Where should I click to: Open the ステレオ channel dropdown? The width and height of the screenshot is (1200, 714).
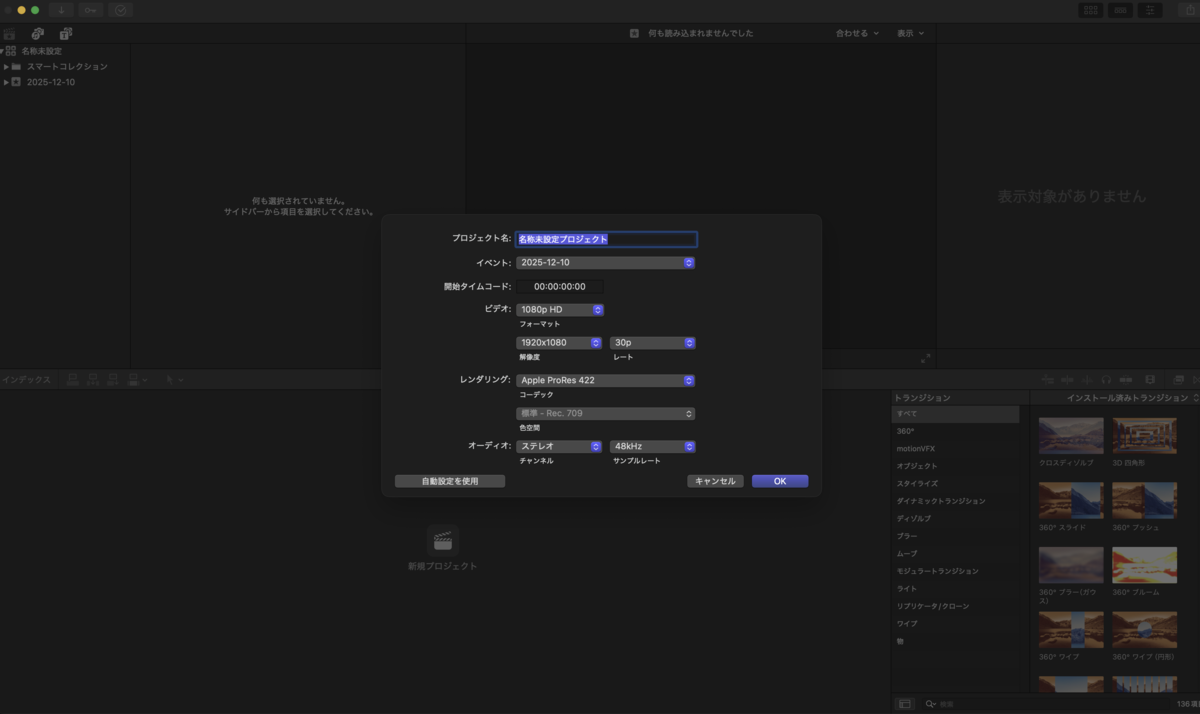pos(559,447)
